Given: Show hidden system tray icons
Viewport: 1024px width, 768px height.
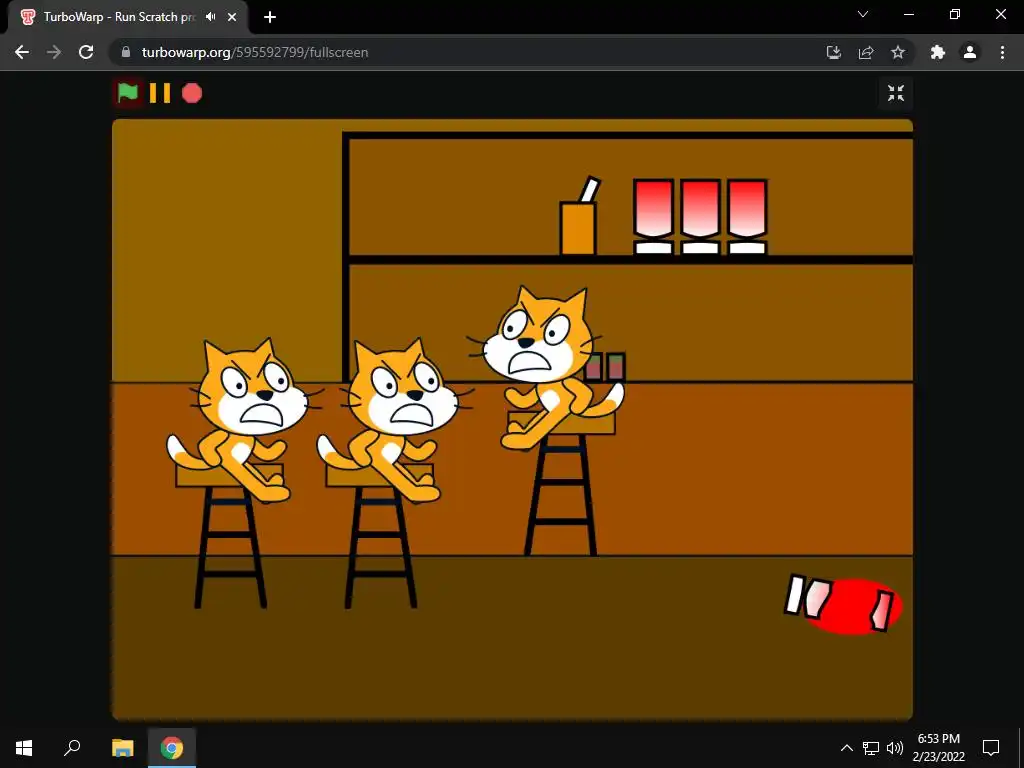Looking at the screenshot, I should click(x=846, y=748).
